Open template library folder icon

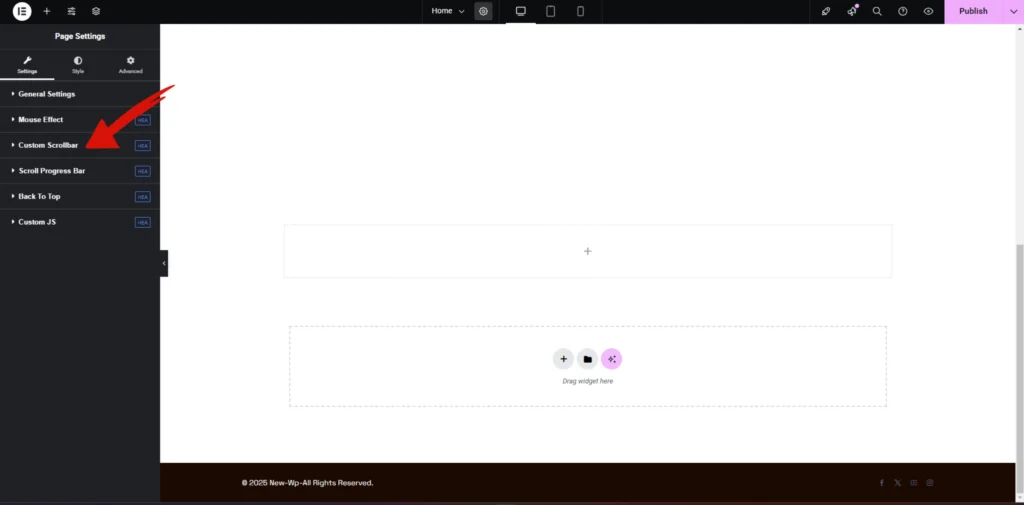[588, 359]
